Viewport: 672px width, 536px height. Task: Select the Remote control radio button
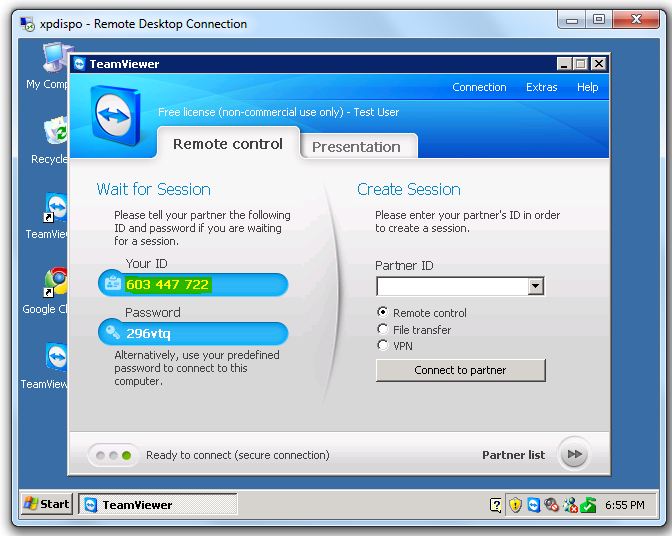click(382, 312)
